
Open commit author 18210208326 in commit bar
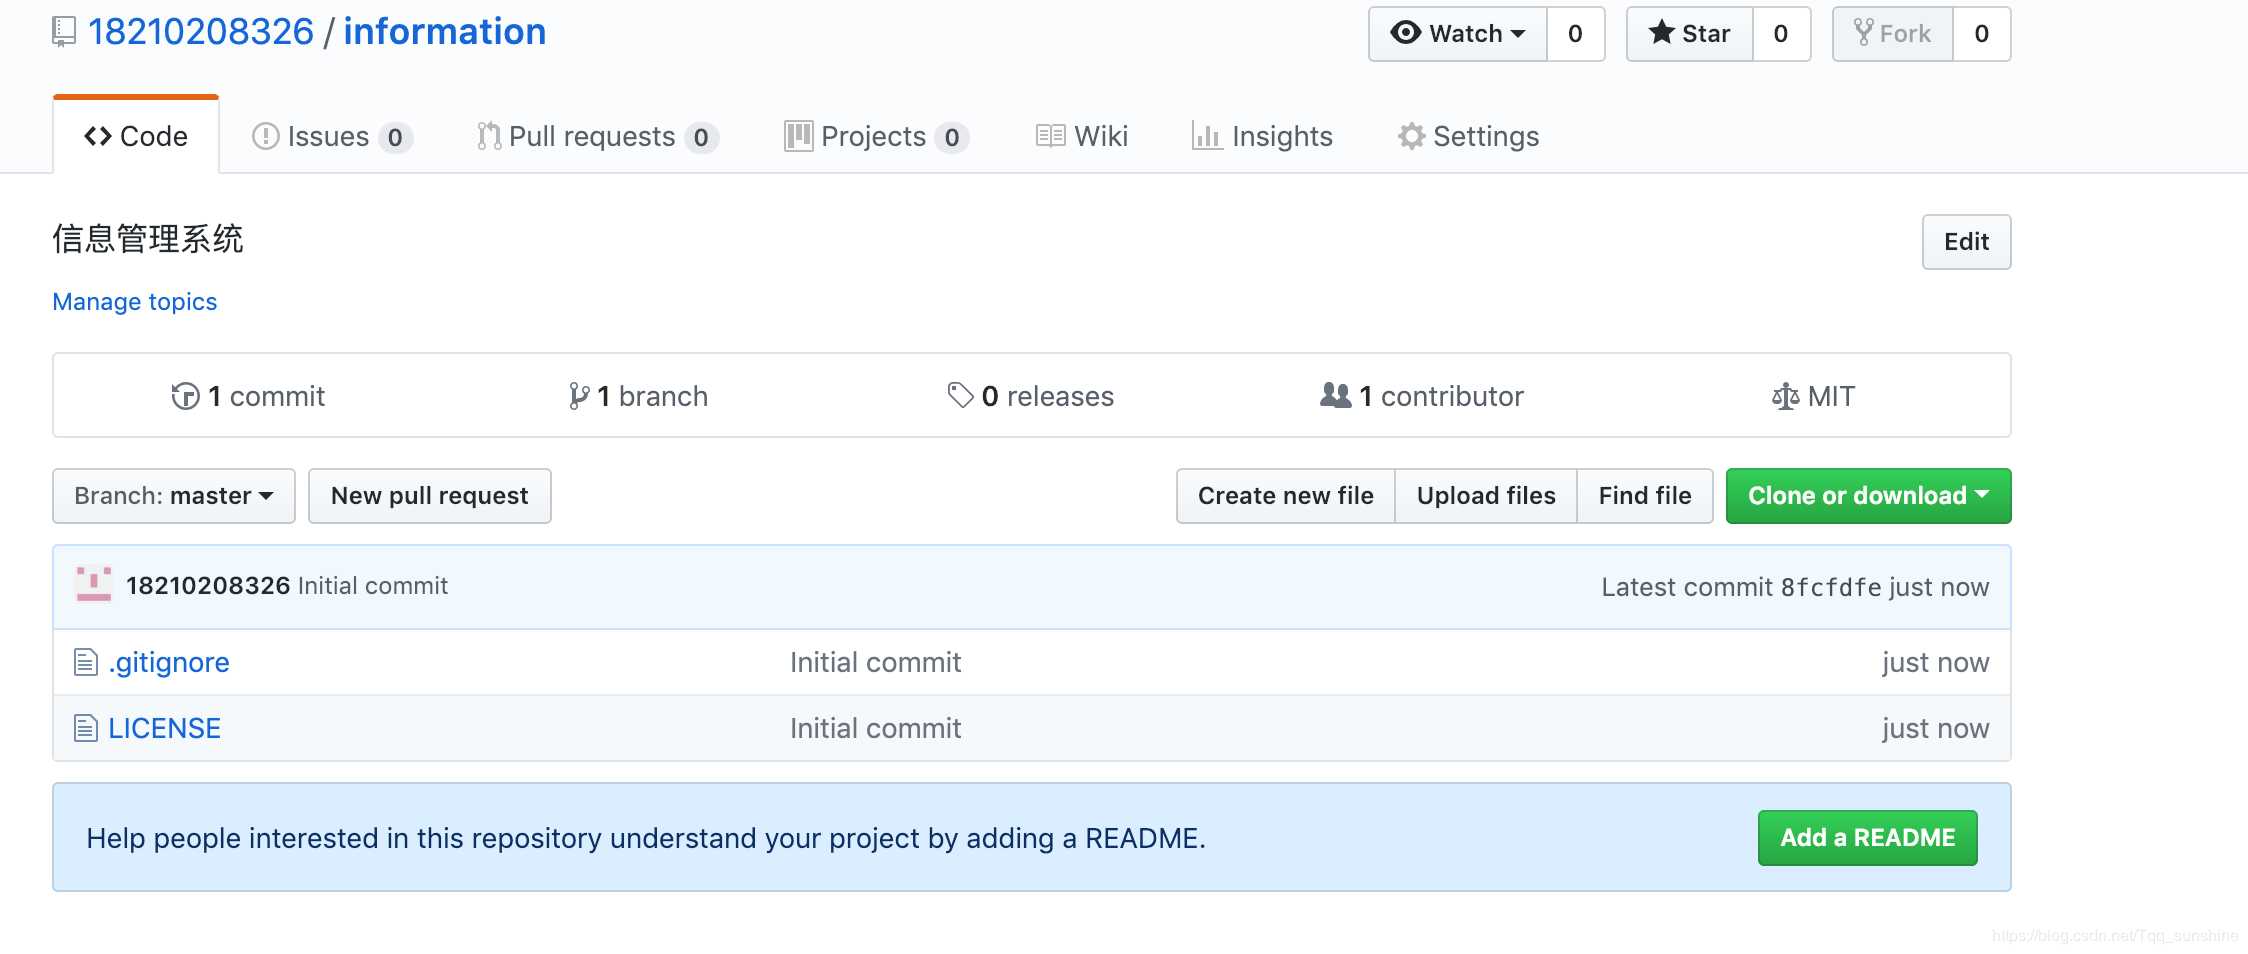coord(208,586)
